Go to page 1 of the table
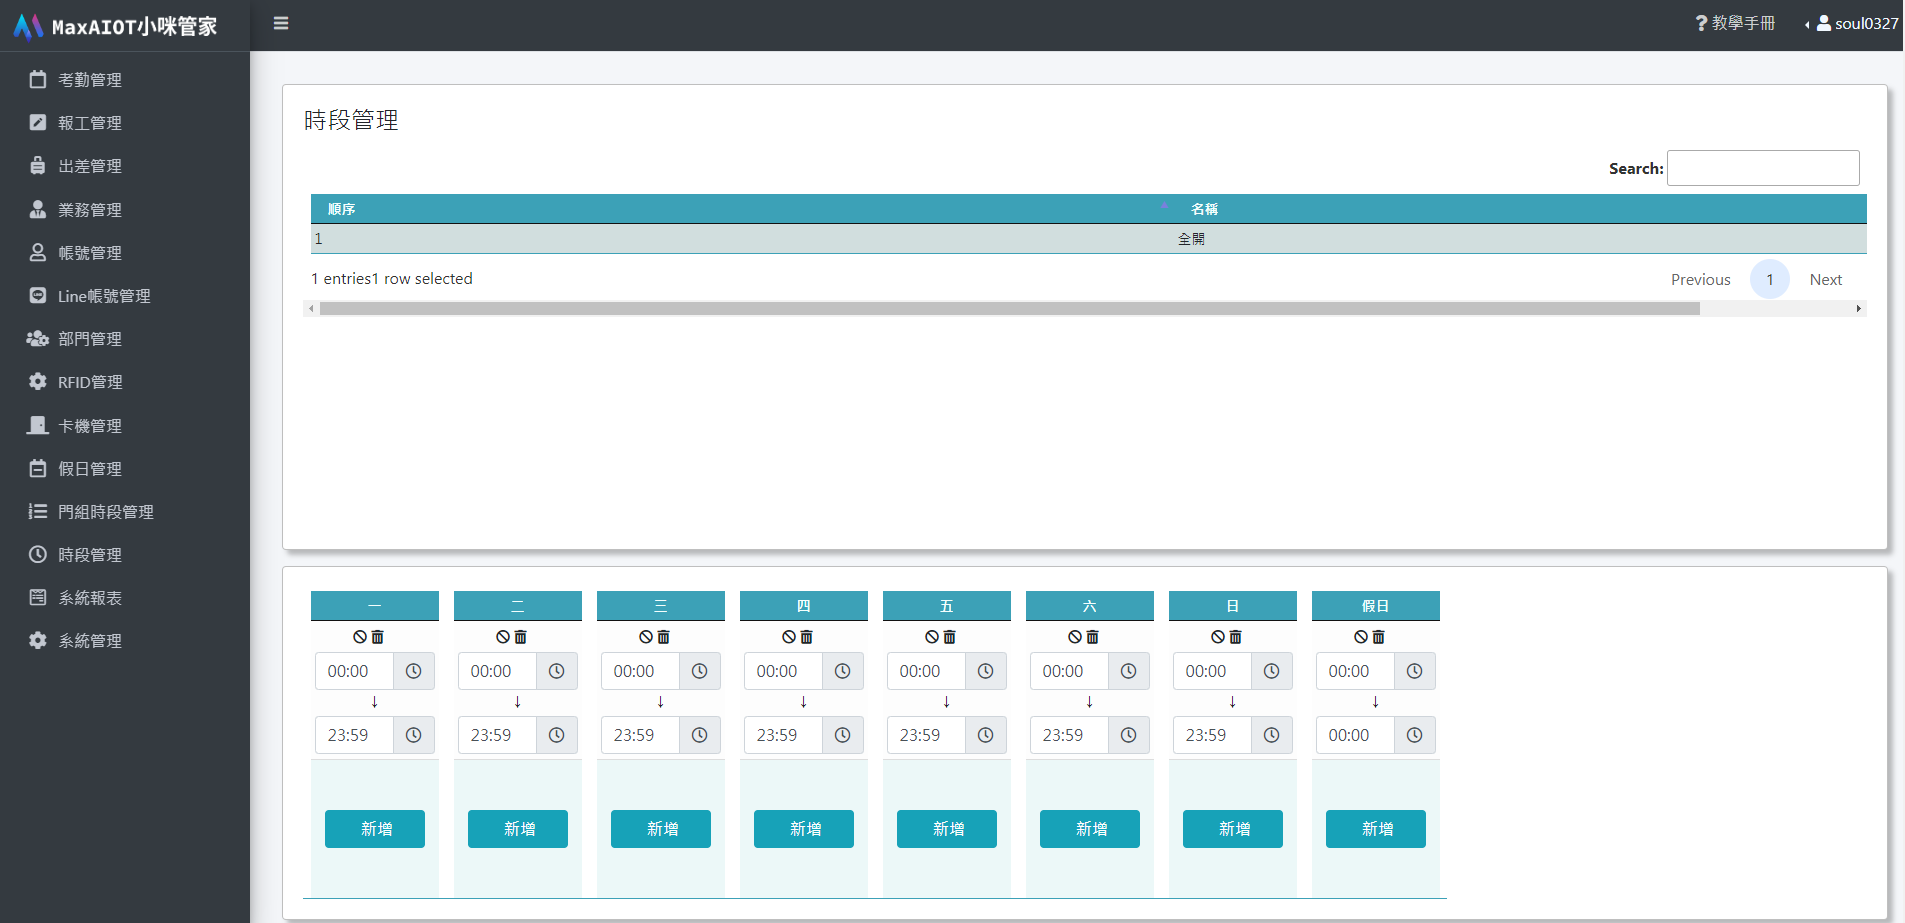 pyautogui.click(x=1769, y=280)
